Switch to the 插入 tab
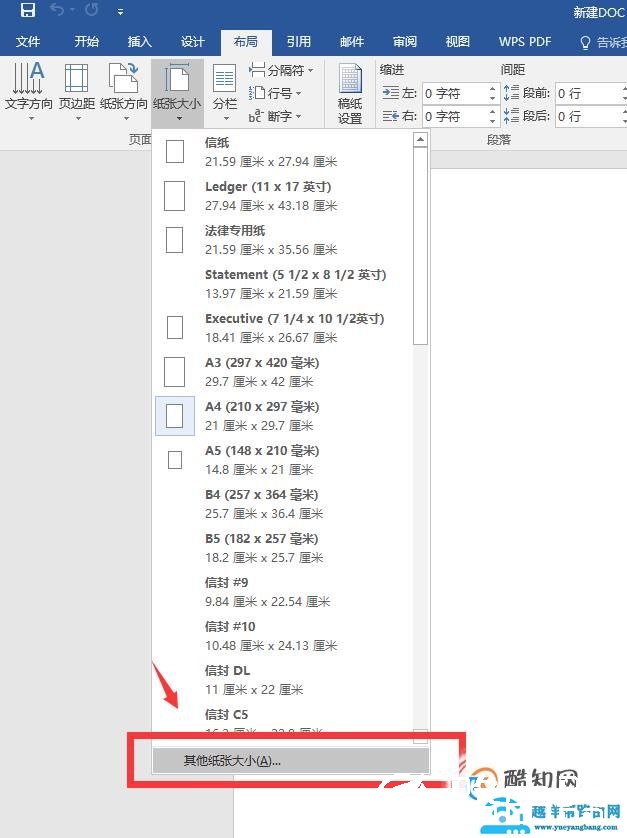The height and width of the screenshot is (838, 627). pyautogui.click(x=140, y=42)
